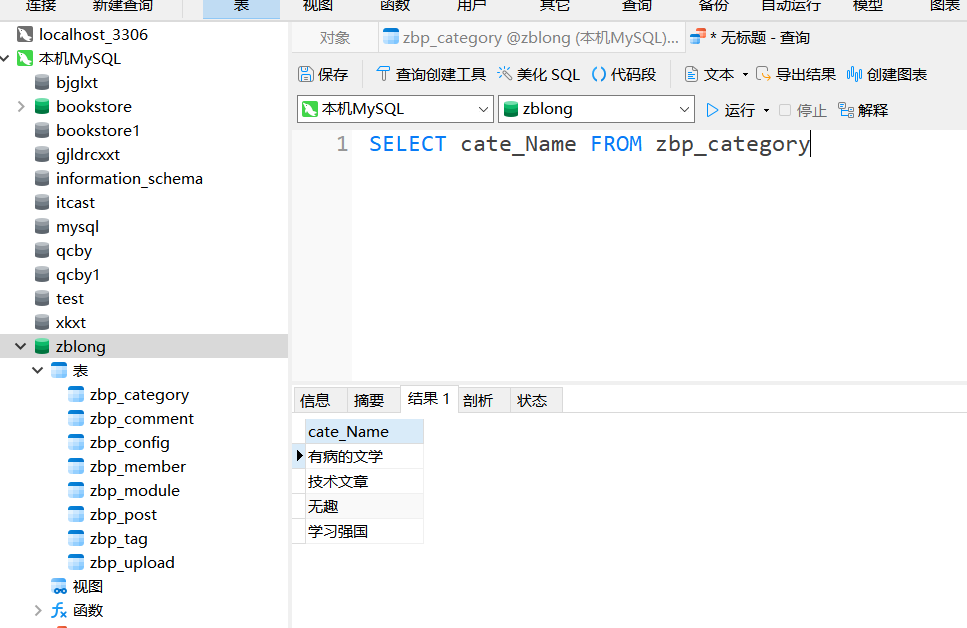967x628 pixels.
Task: Select the 技术文章 result cell
Action: [x=364, y=481]
